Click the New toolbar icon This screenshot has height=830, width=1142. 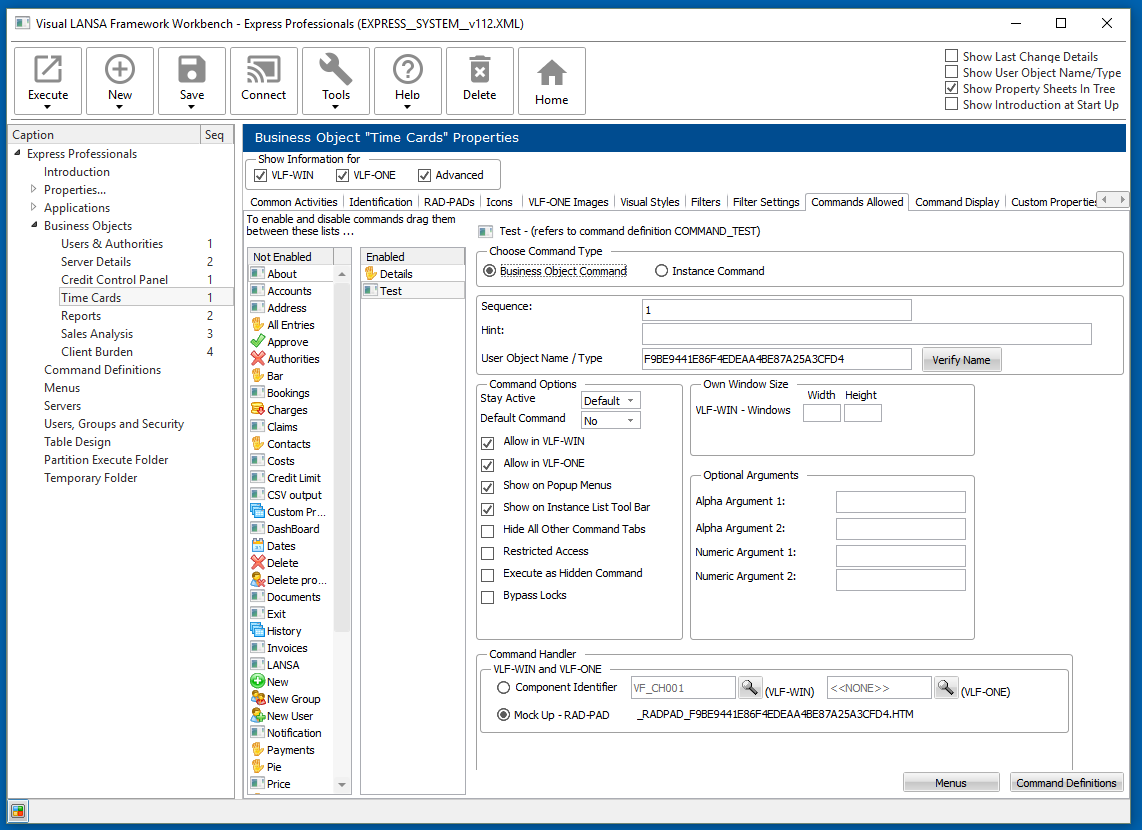click(x=119, y=69)
